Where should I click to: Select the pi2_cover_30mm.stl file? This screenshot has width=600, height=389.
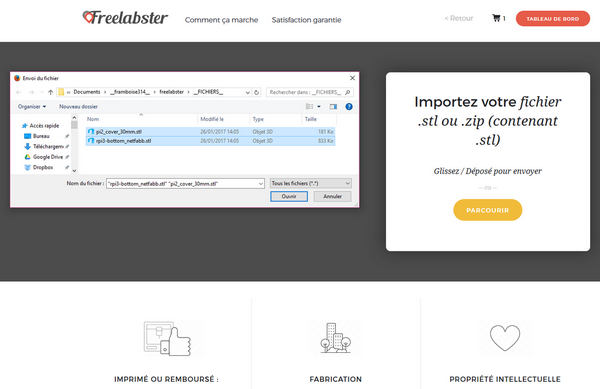pos(210,132)
